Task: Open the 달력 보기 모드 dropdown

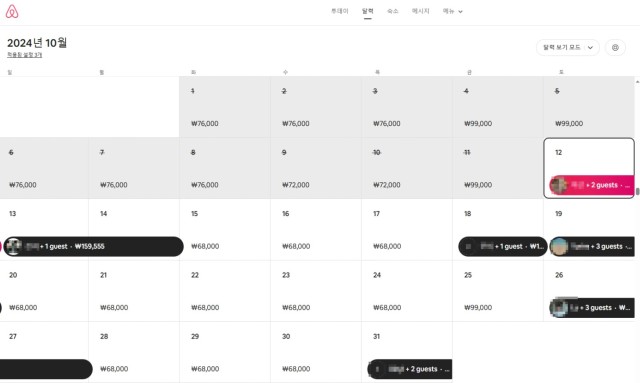Action: (568, 48)
